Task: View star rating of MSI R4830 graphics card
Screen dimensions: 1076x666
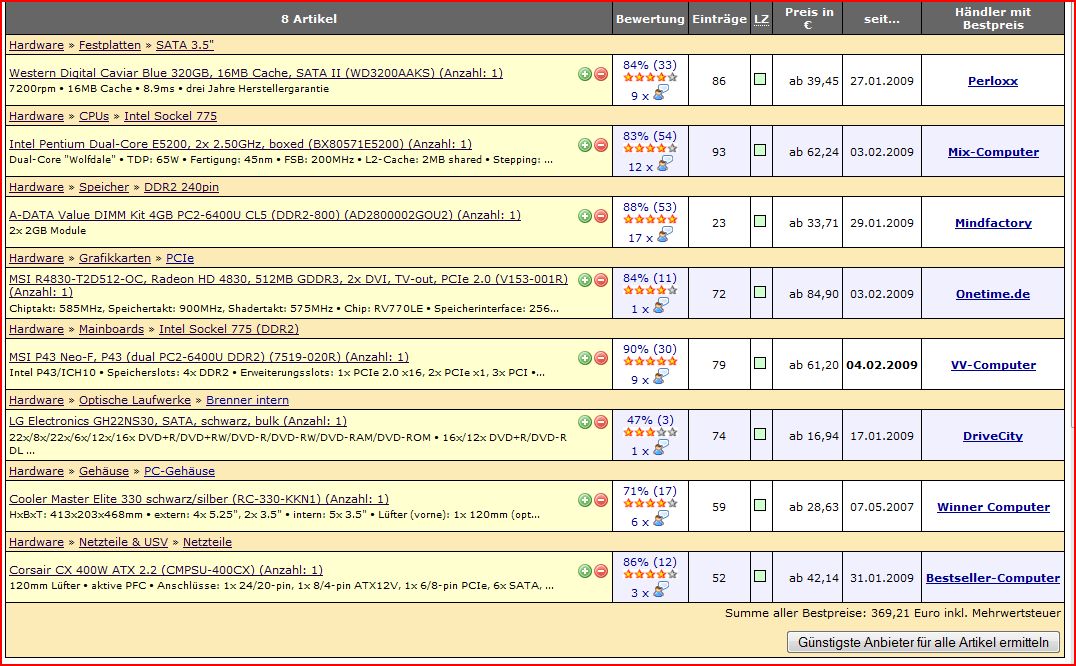Action: (x=650, y=290)
